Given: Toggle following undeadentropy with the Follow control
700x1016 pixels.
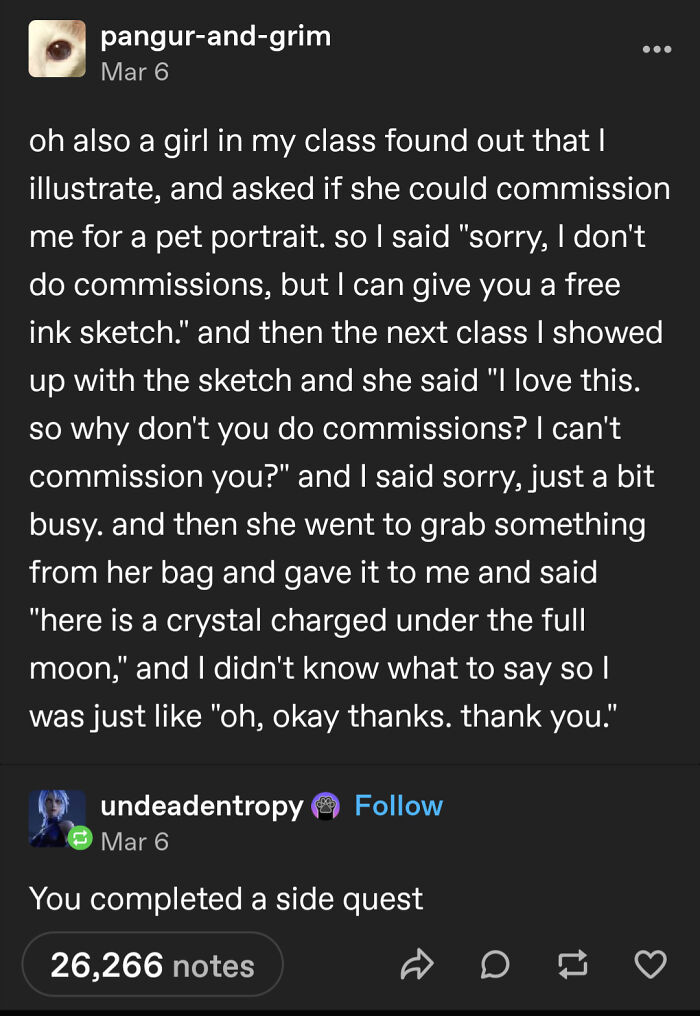Looking at the screenshot, I should [x=399, y=805].
